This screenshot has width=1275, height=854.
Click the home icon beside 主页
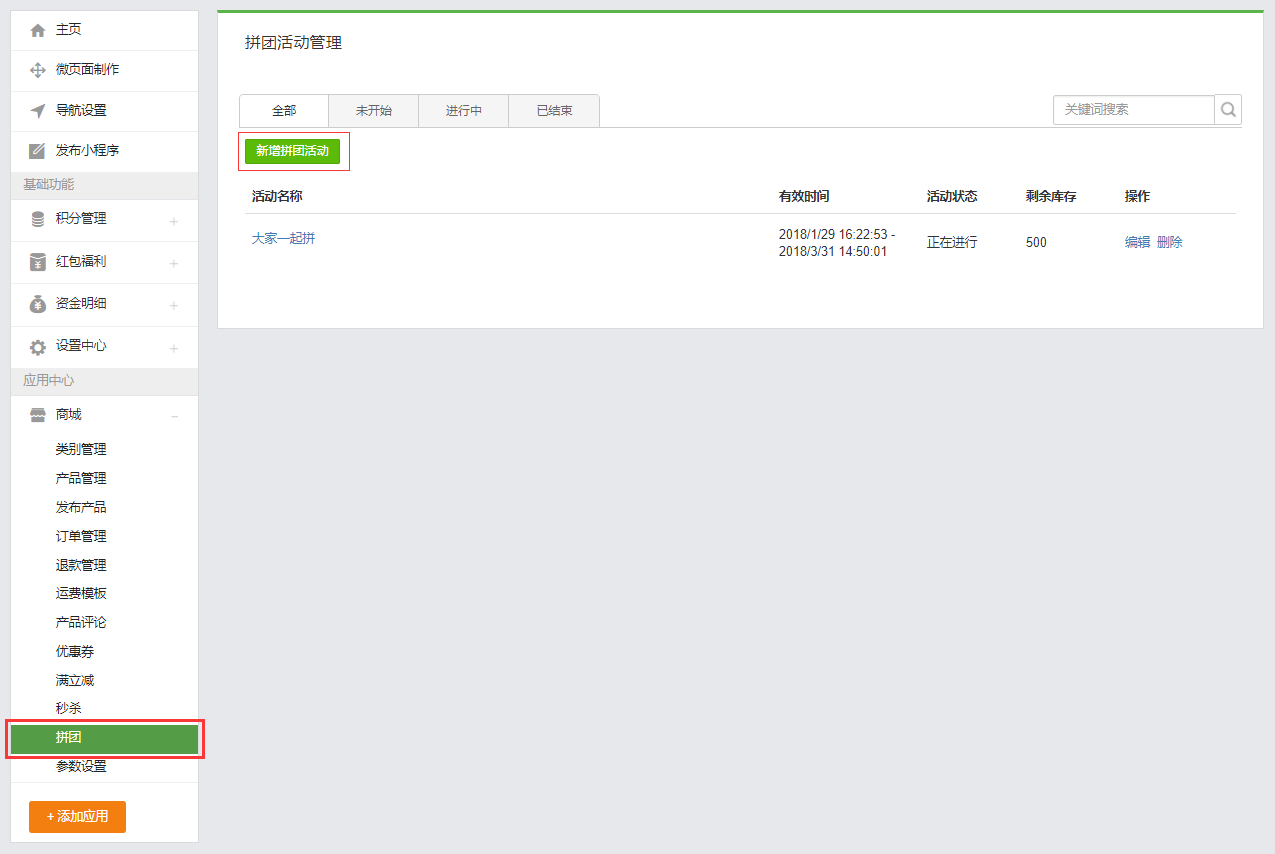pyautogui.click(x=38, y=30)
